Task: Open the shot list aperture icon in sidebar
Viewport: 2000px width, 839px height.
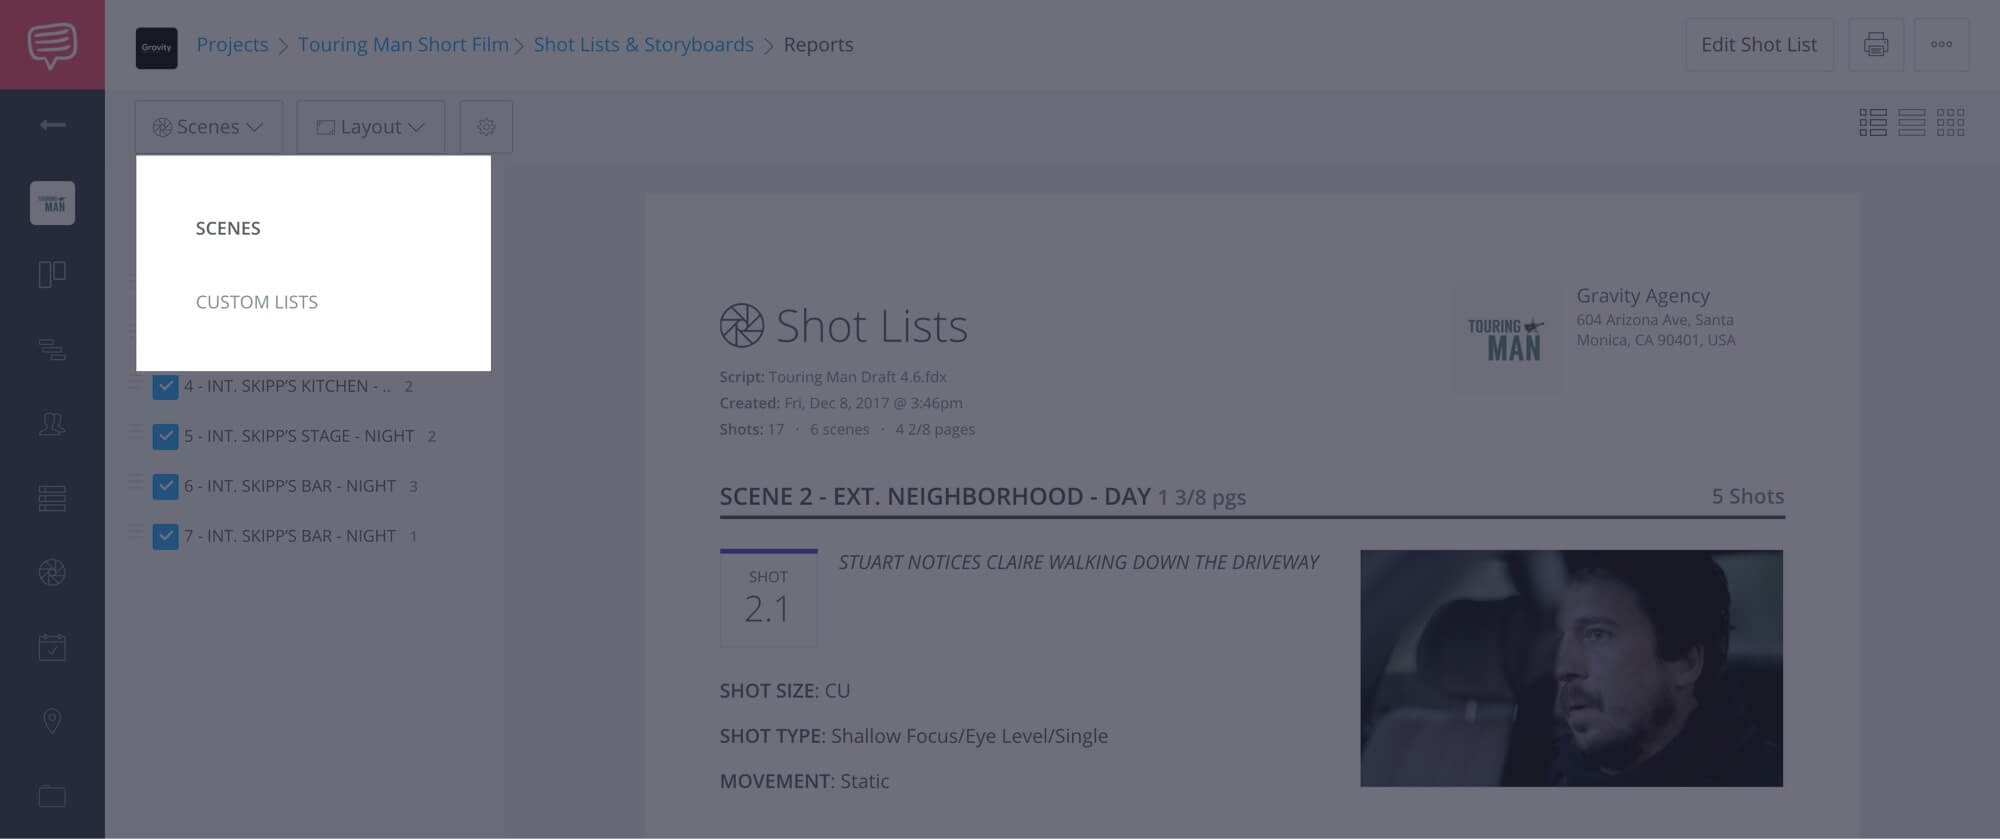Action: (52, 572)
